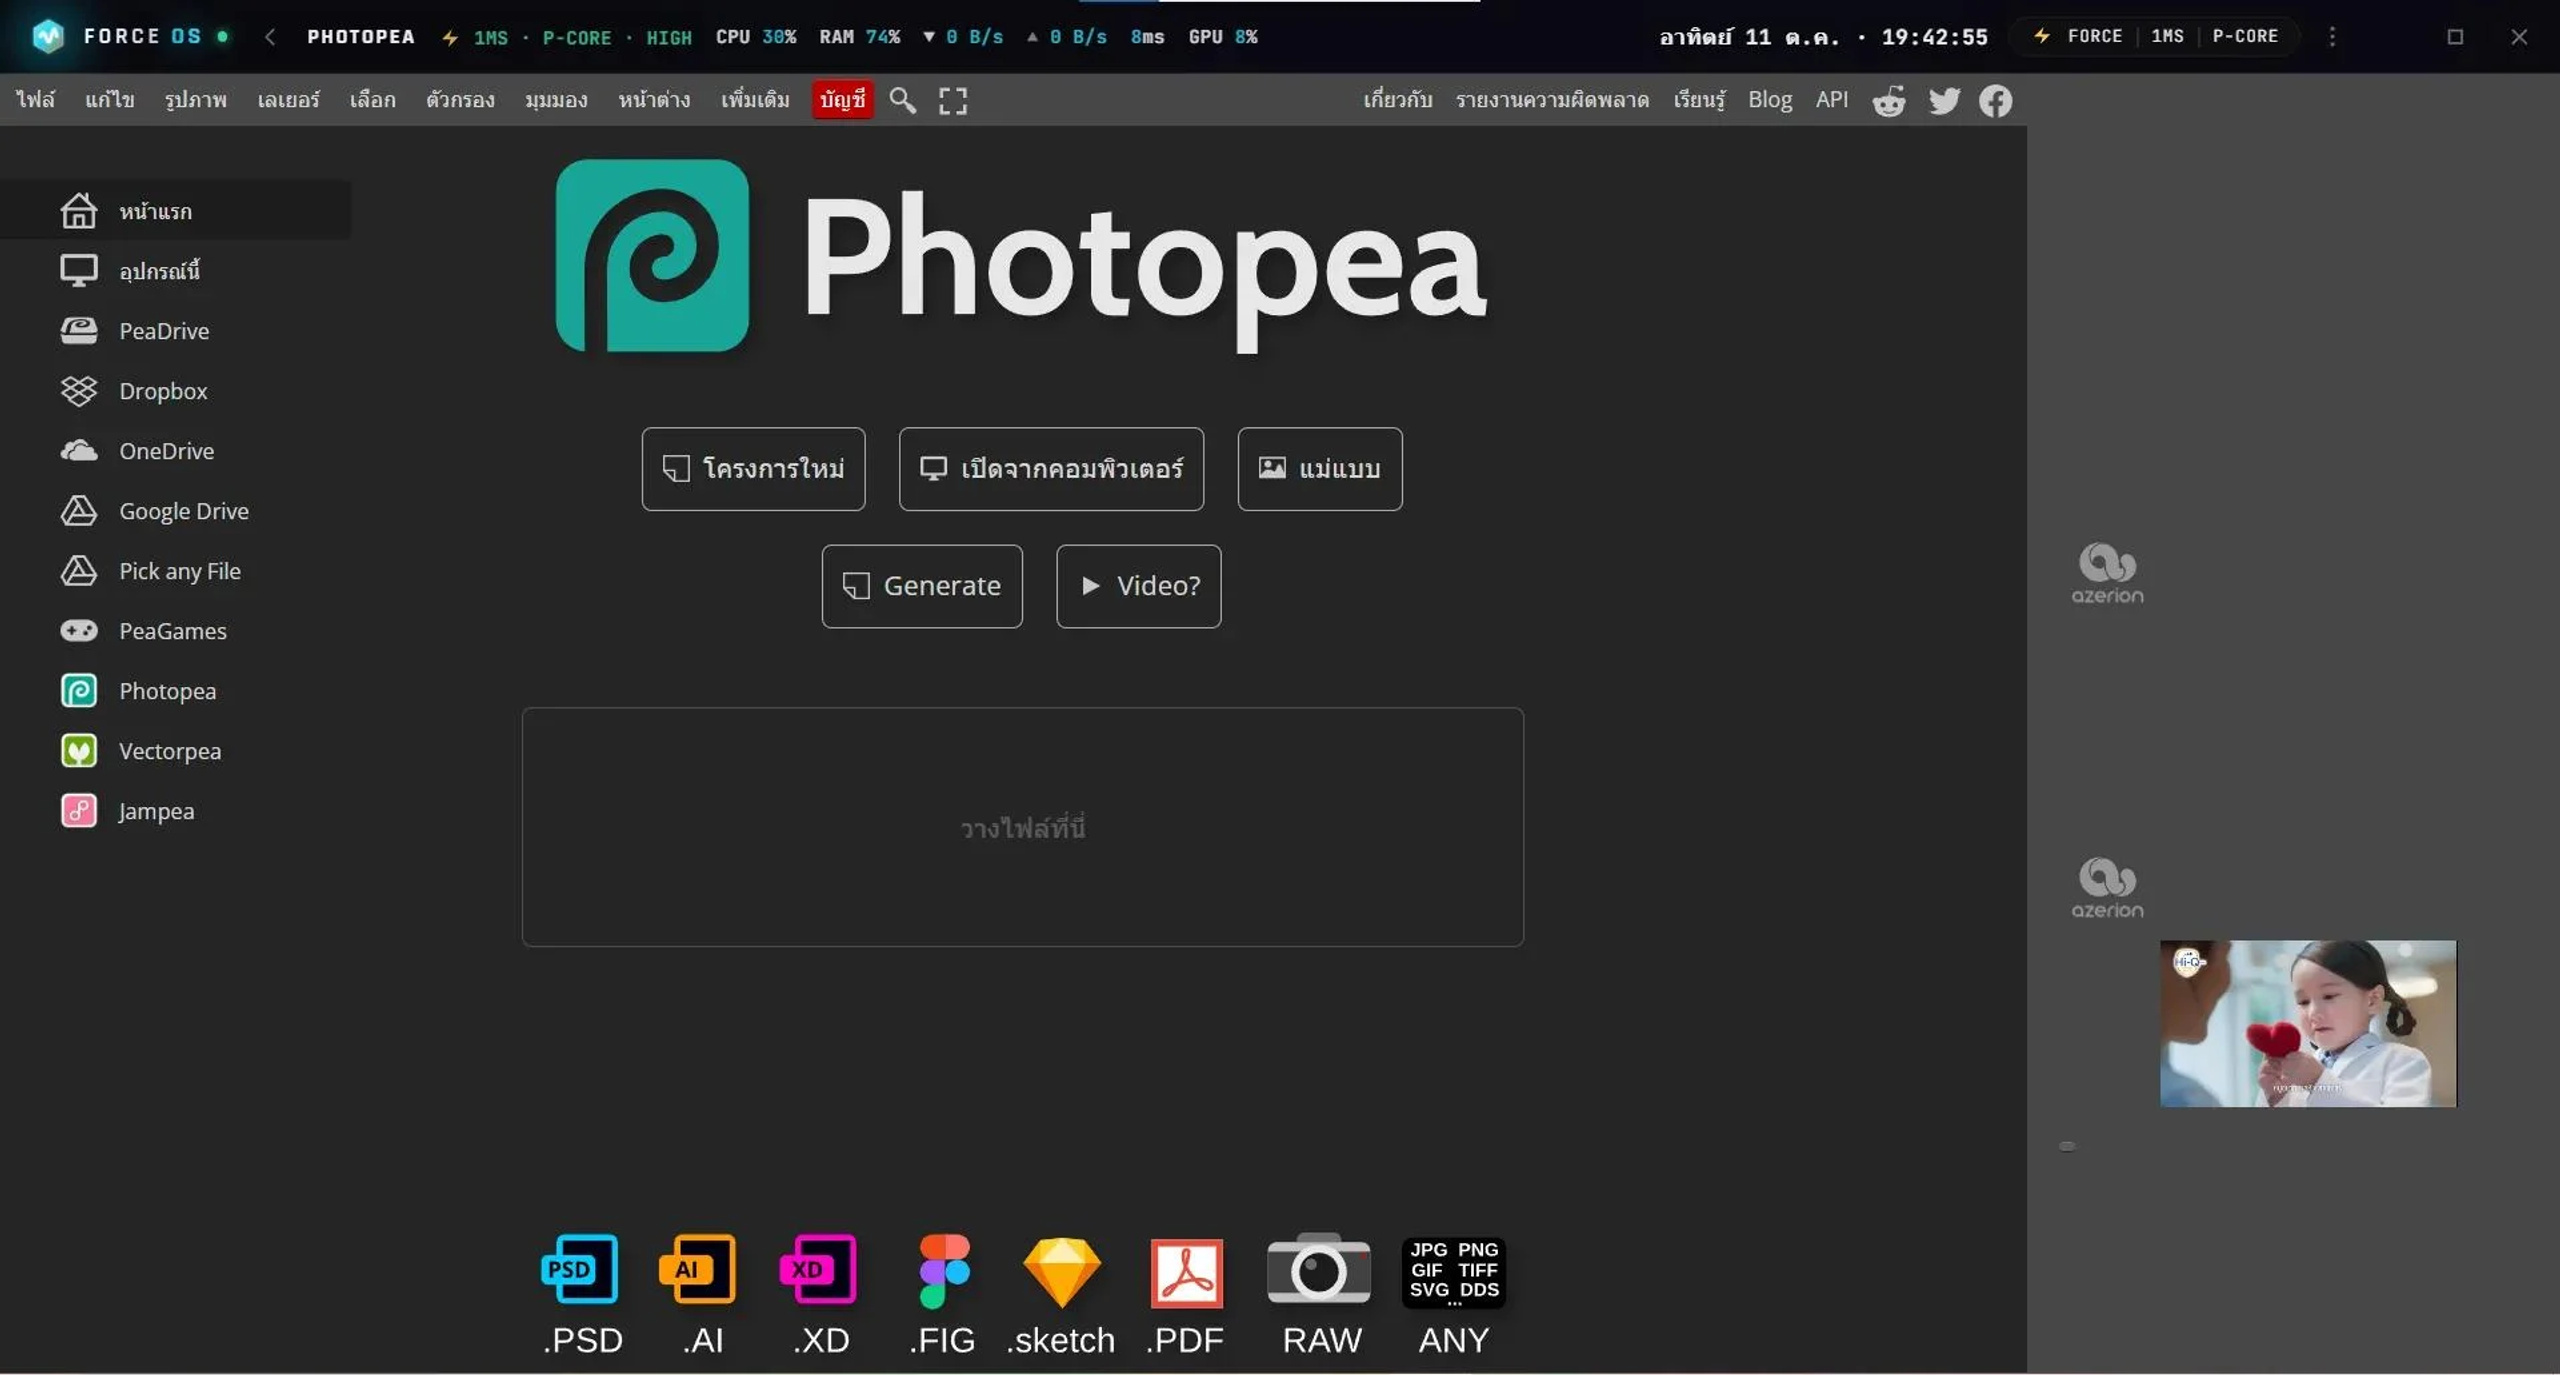The width and height of the screenshot is (2560, 1375).
Task: Click the red บัญชี account button
Action: point(842,99)
